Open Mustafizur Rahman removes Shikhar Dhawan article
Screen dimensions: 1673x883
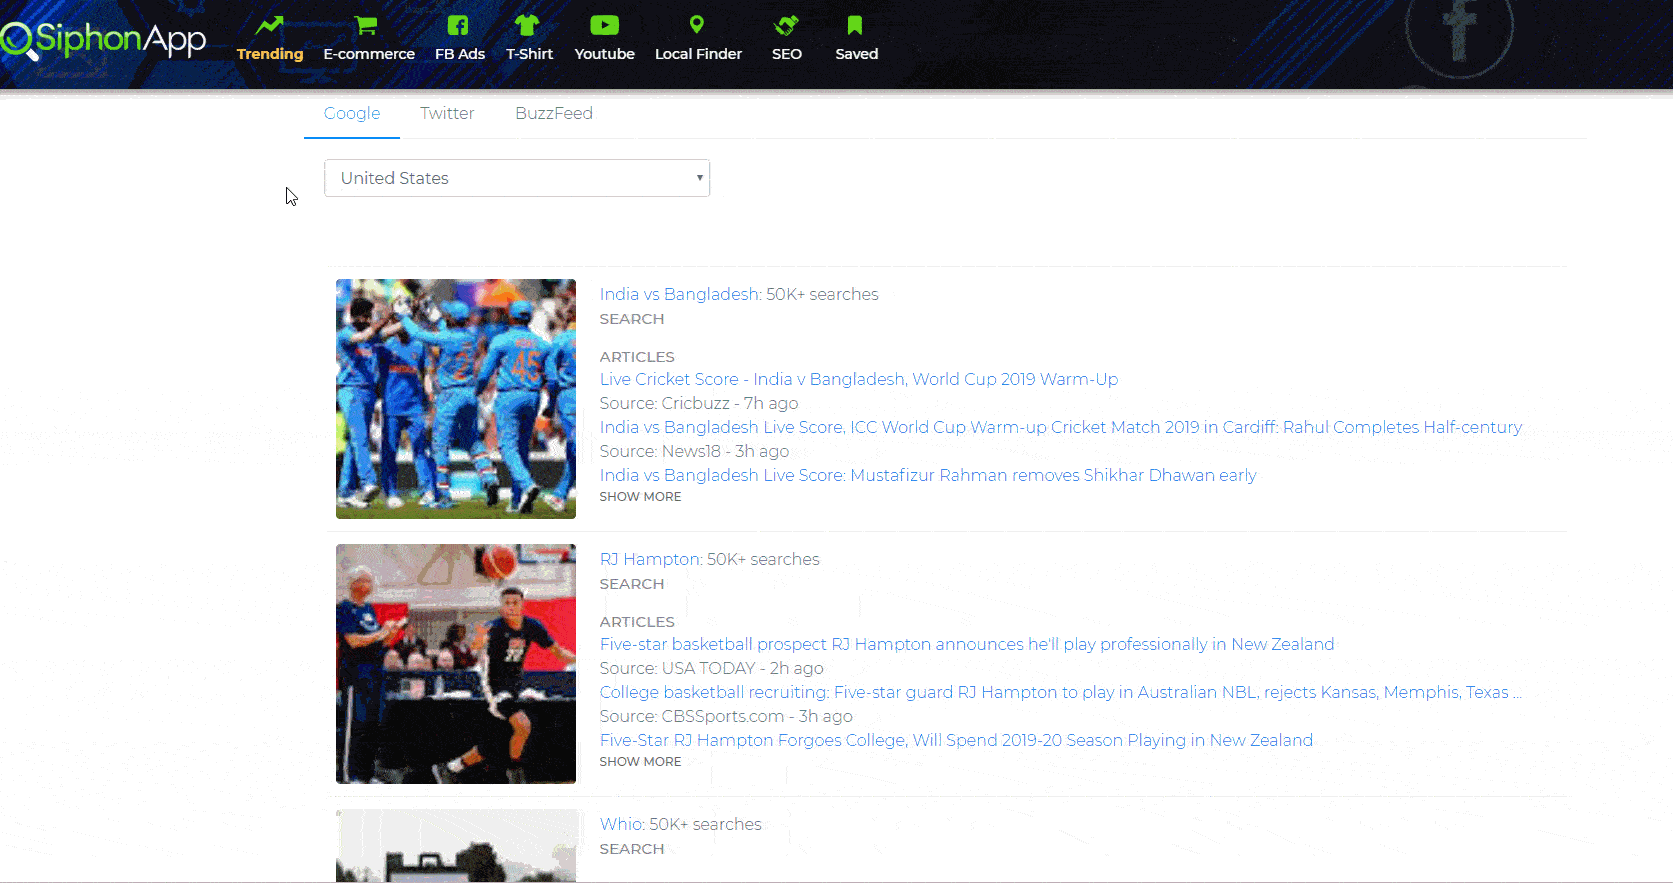click(x=928, y=475)
